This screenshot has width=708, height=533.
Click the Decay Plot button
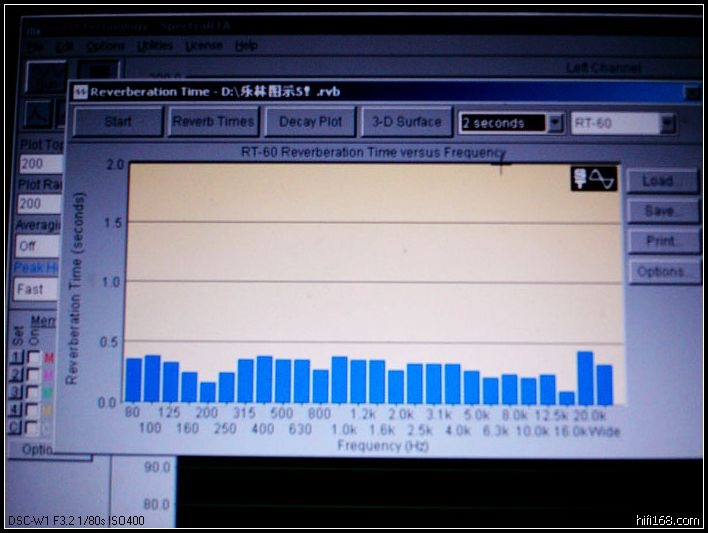click(310, 122)
